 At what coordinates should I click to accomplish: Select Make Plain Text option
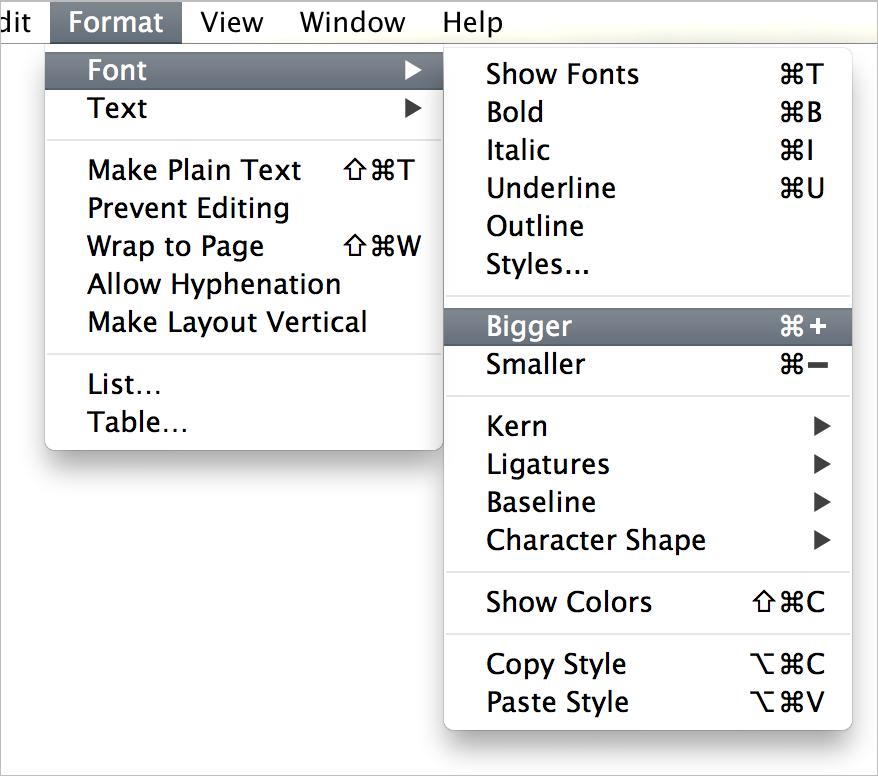[x=244, y=170]
